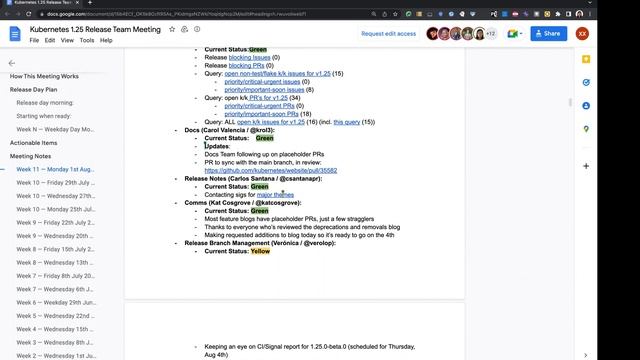This screenshot has height=360, width=640.
Task: Open priority/critical-urgent issues link
Action: (262, 82)
